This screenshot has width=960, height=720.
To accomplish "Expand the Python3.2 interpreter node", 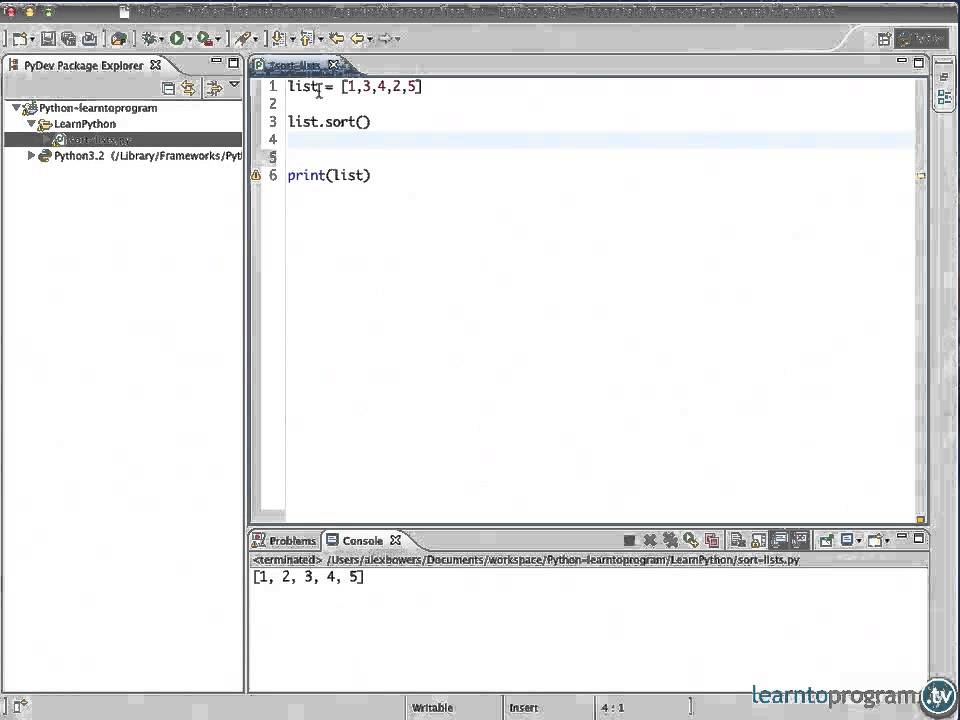I will (x=31, y=156).
